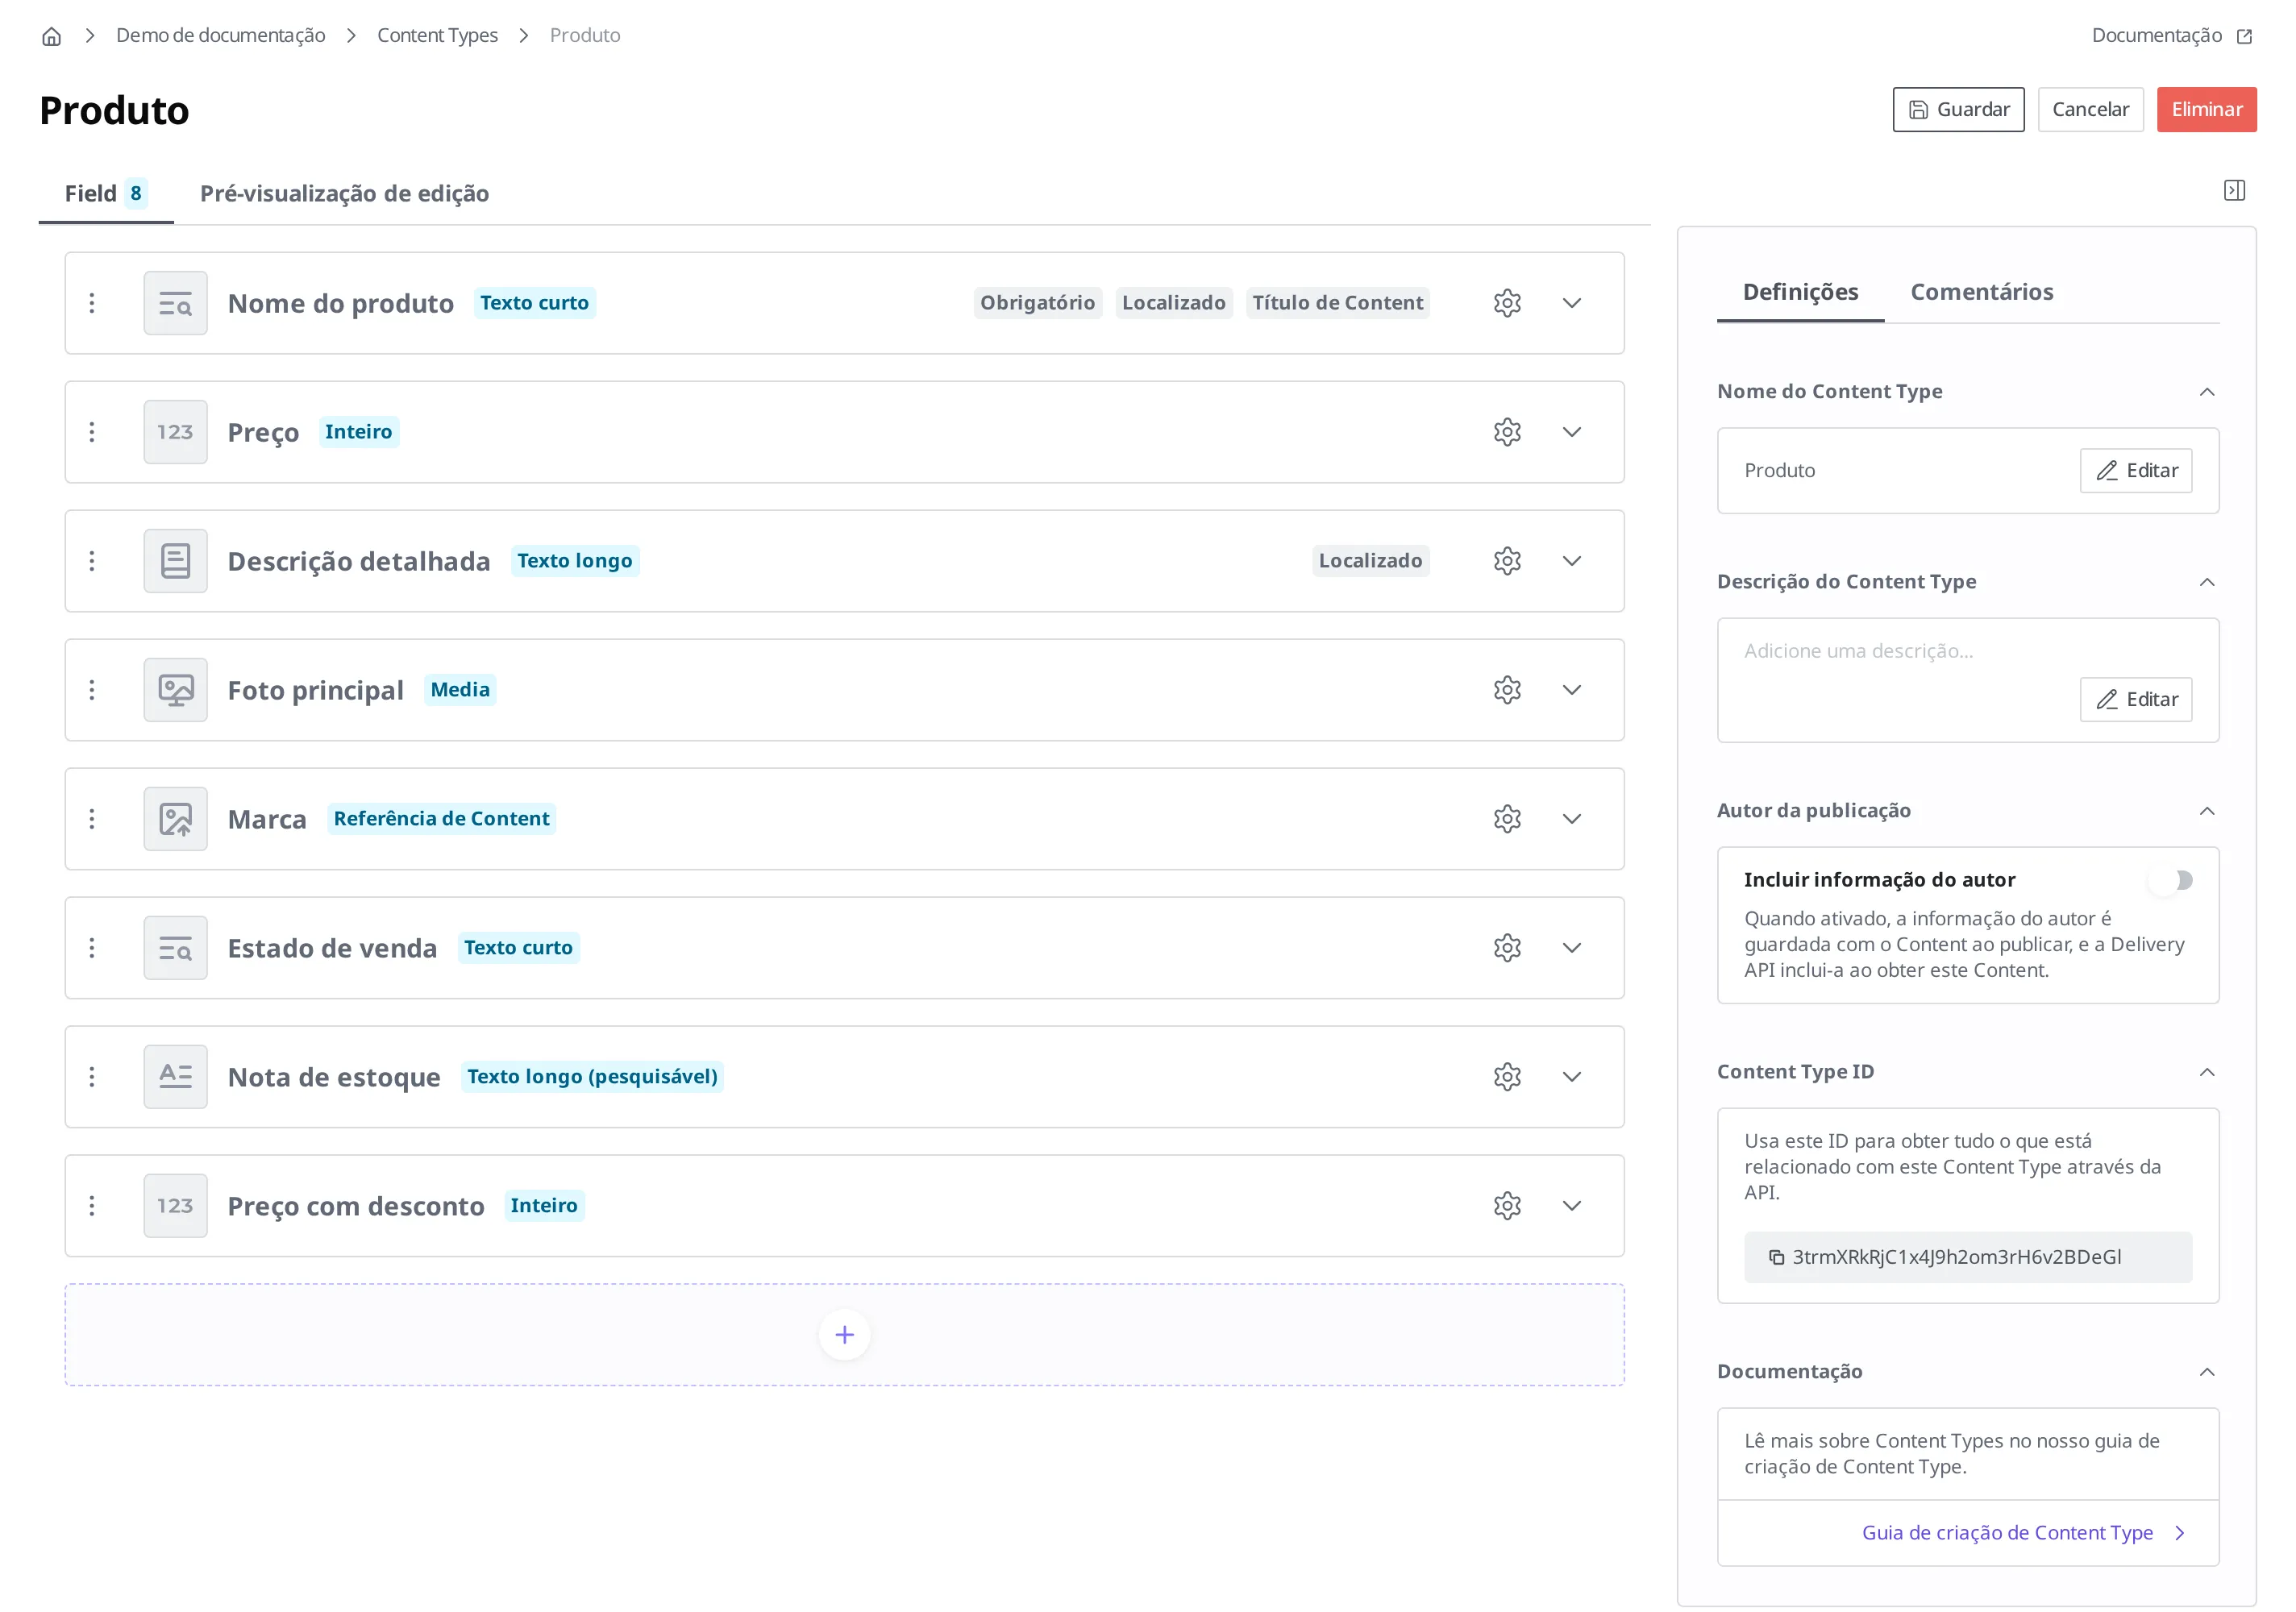Screen dimensions: 2296x1612
Task: Open settings gear for Preço com desconto
Action: tap(1507, 1206)
